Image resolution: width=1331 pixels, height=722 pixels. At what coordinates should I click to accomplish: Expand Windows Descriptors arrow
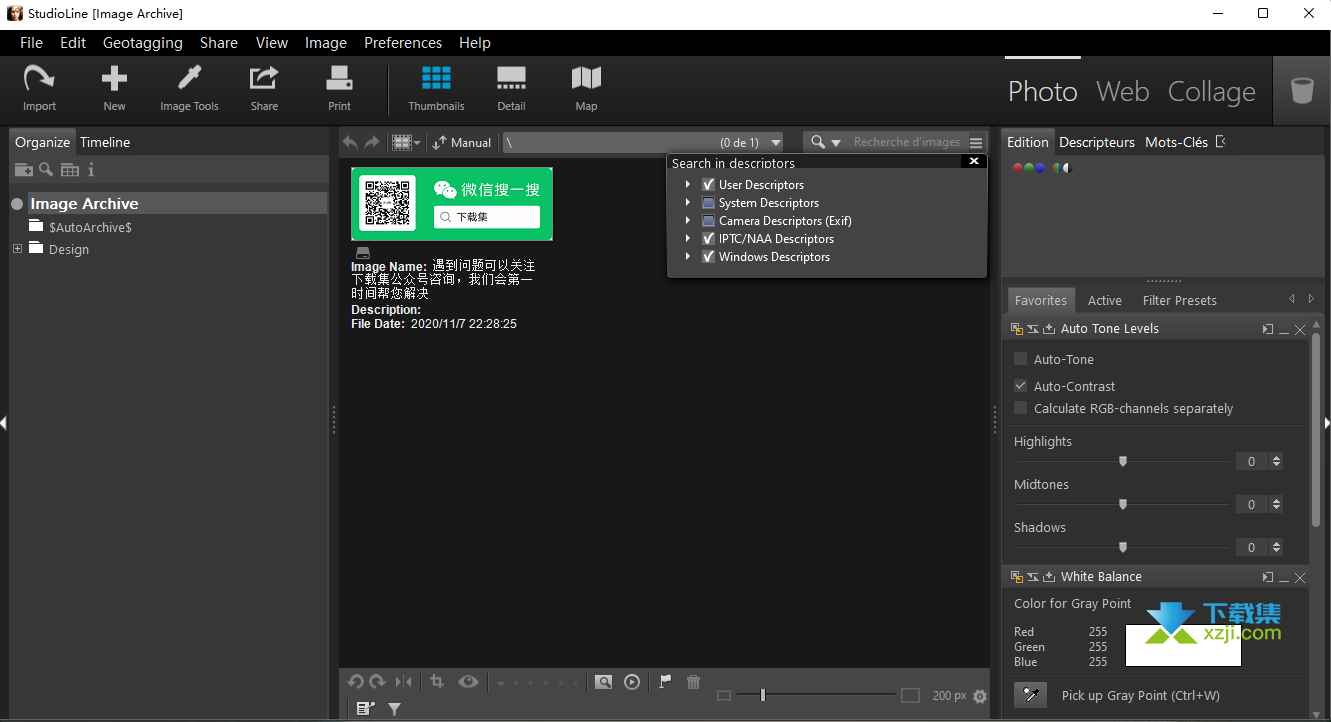(688, 256)
